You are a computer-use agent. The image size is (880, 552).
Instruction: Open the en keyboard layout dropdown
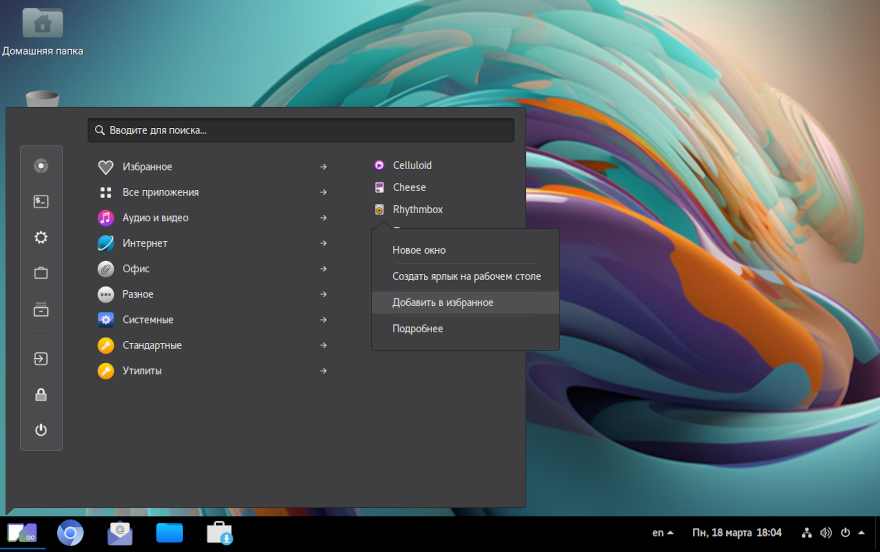tap(662, 533)
